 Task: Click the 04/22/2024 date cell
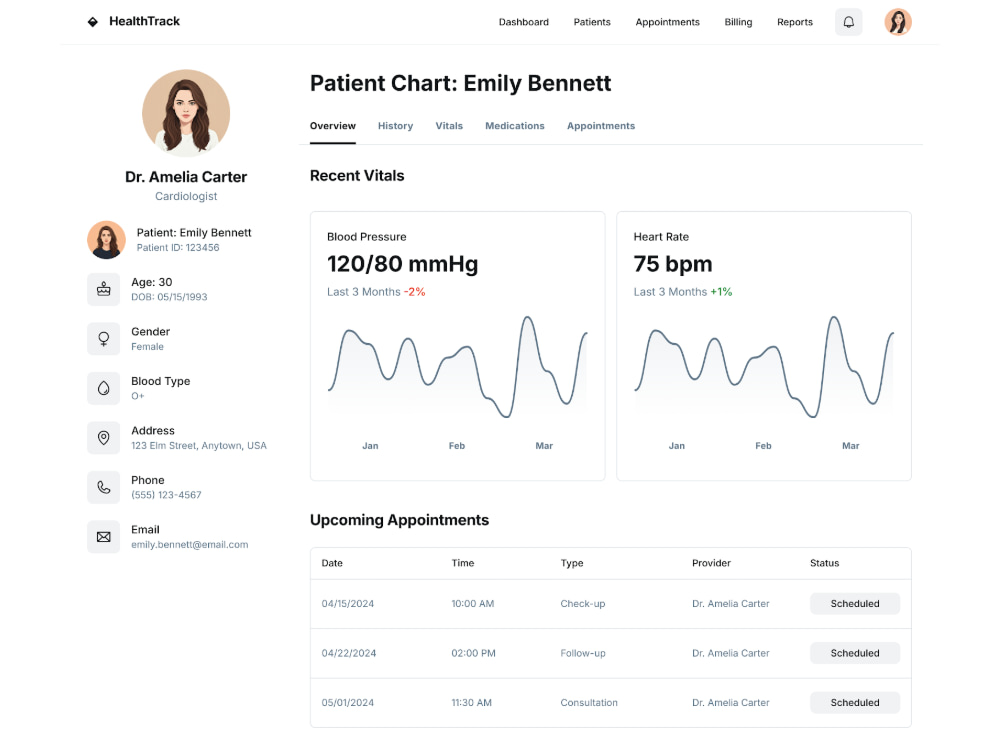pyautogui.click(x=349, y=653)
